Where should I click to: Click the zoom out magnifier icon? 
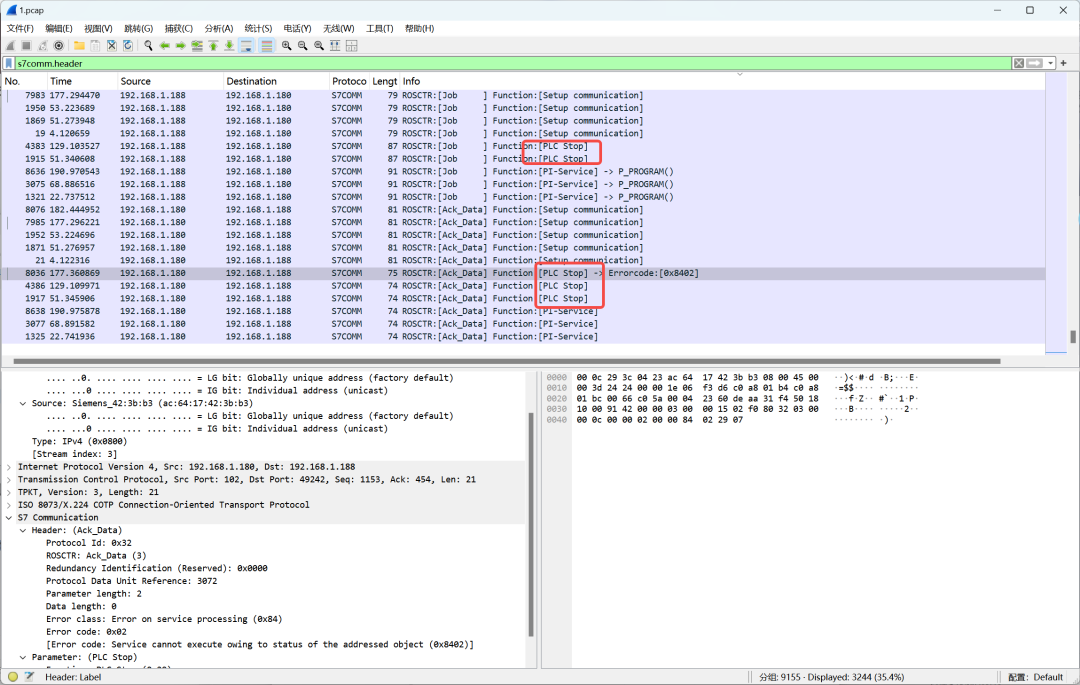(x=302, y=45)
